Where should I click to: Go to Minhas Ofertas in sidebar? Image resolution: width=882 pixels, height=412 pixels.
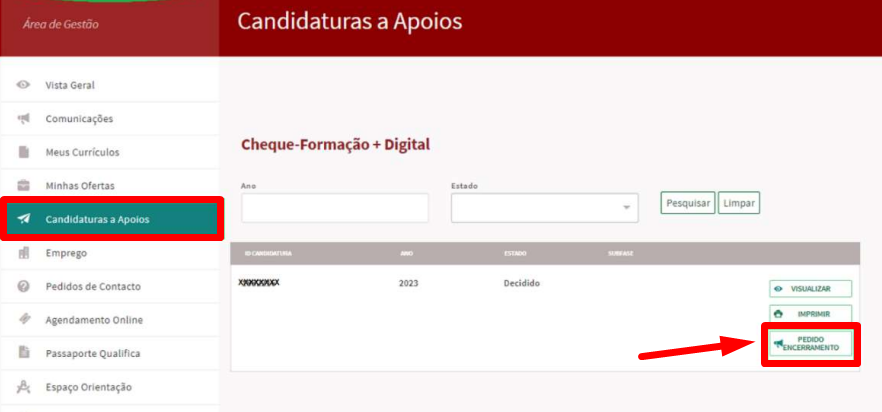[x=80, y=186]
